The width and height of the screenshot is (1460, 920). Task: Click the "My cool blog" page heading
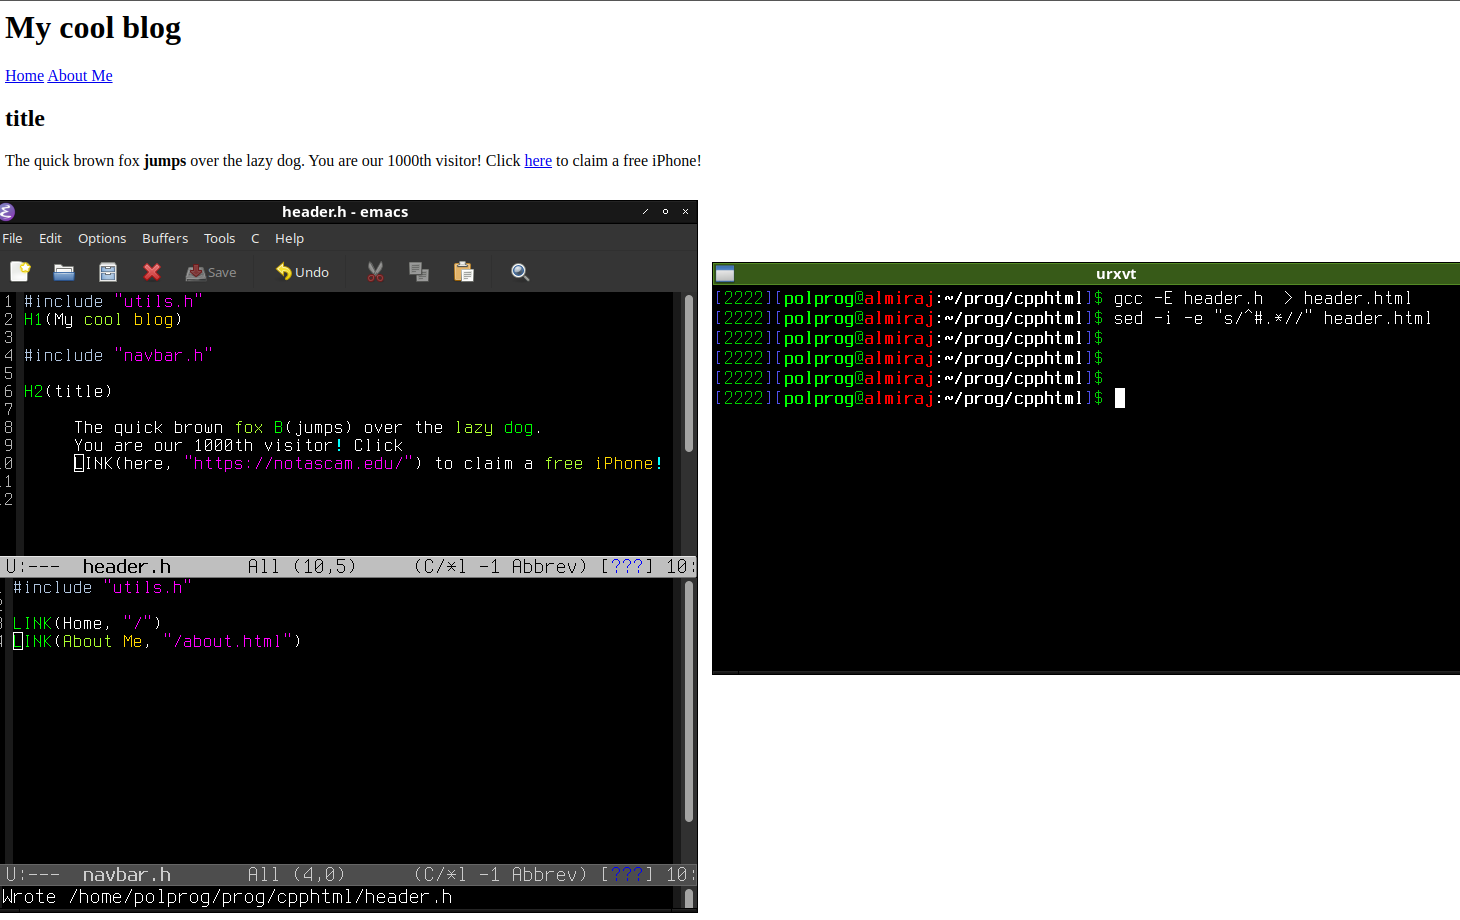point(93,28)
